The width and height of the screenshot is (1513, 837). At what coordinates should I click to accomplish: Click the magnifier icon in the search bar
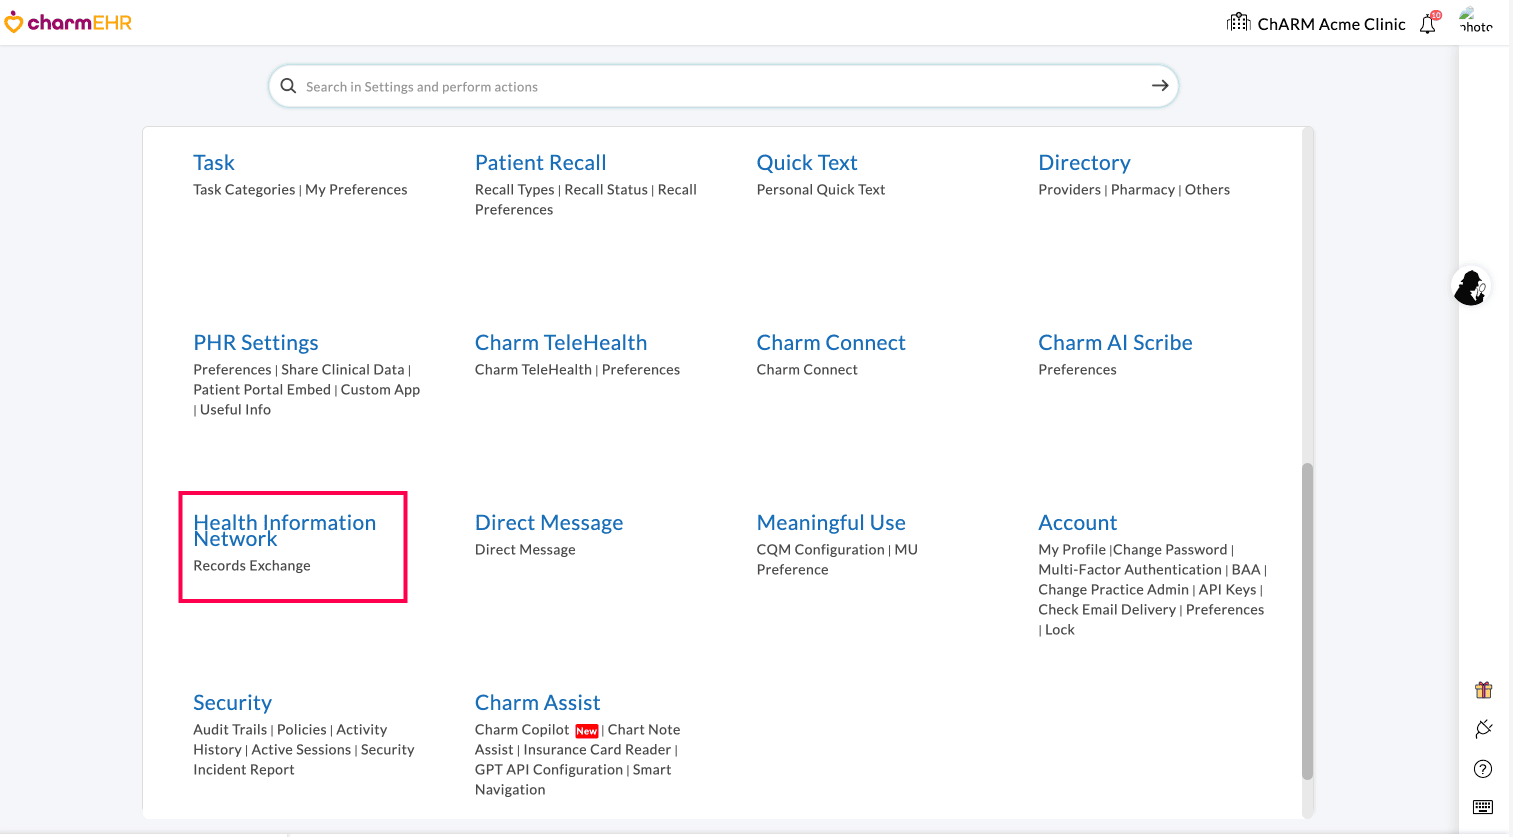coord(288,86)
